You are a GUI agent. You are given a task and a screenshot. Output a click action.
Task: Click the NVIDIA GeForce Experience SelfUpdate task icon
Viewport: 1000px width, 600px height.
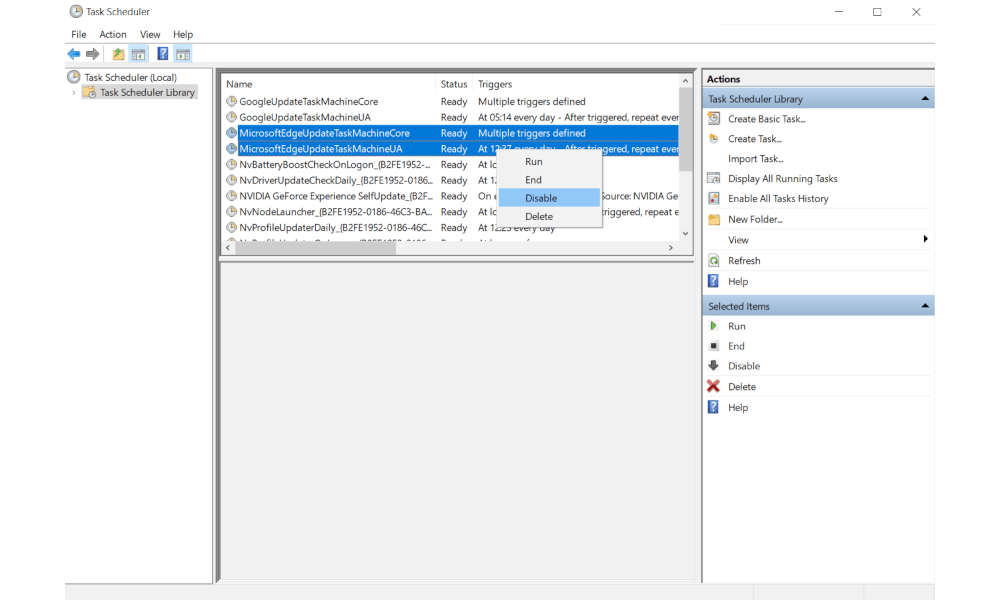(232, 196)
